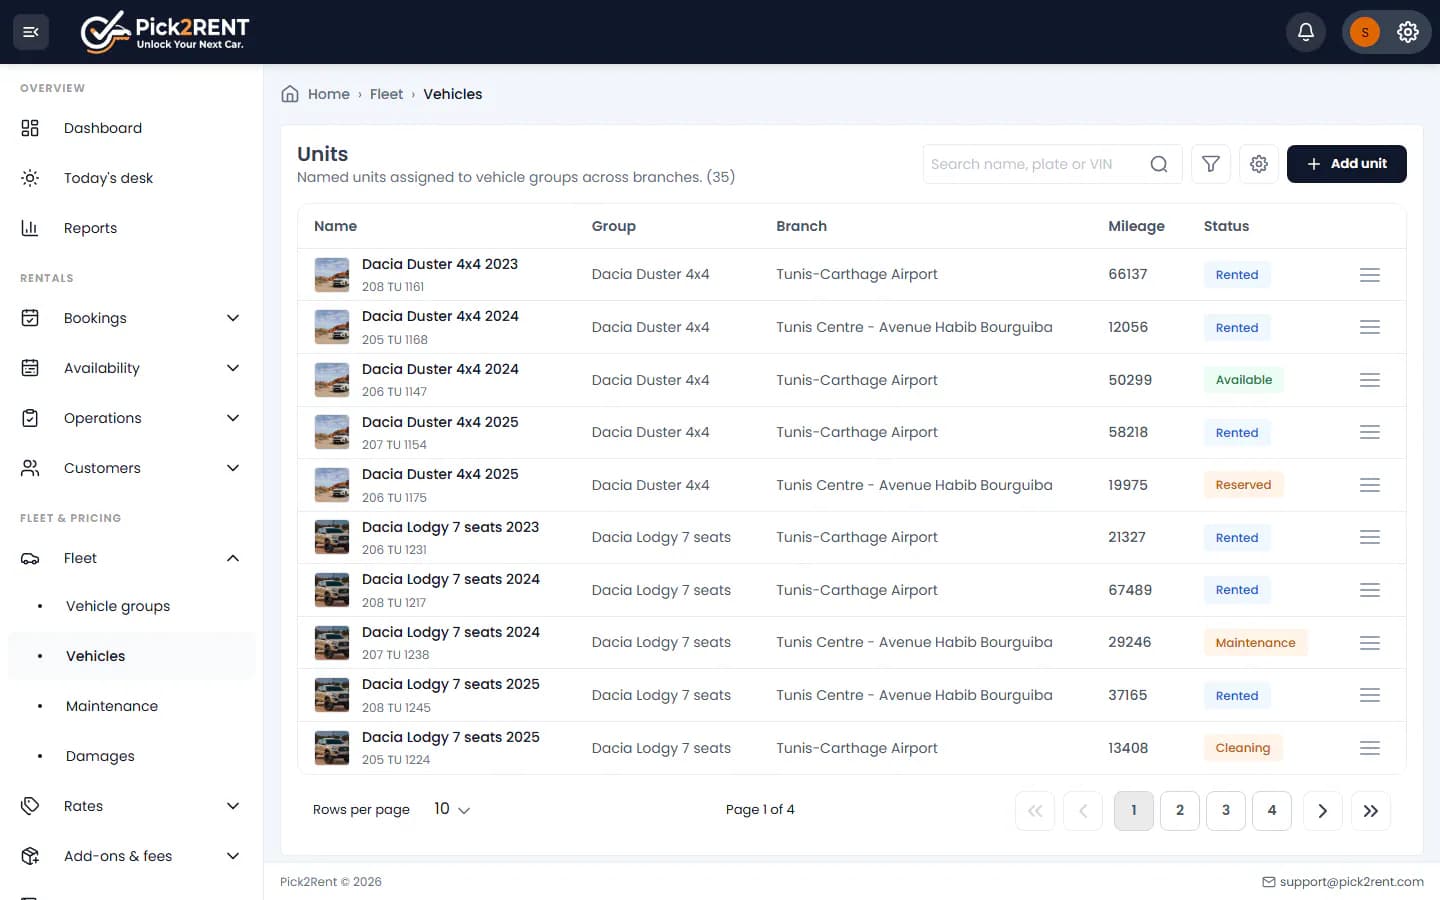The width and height of the screenshot is (1440, 900).
Task: Open table column settings gear
Action: (1259, 164)
